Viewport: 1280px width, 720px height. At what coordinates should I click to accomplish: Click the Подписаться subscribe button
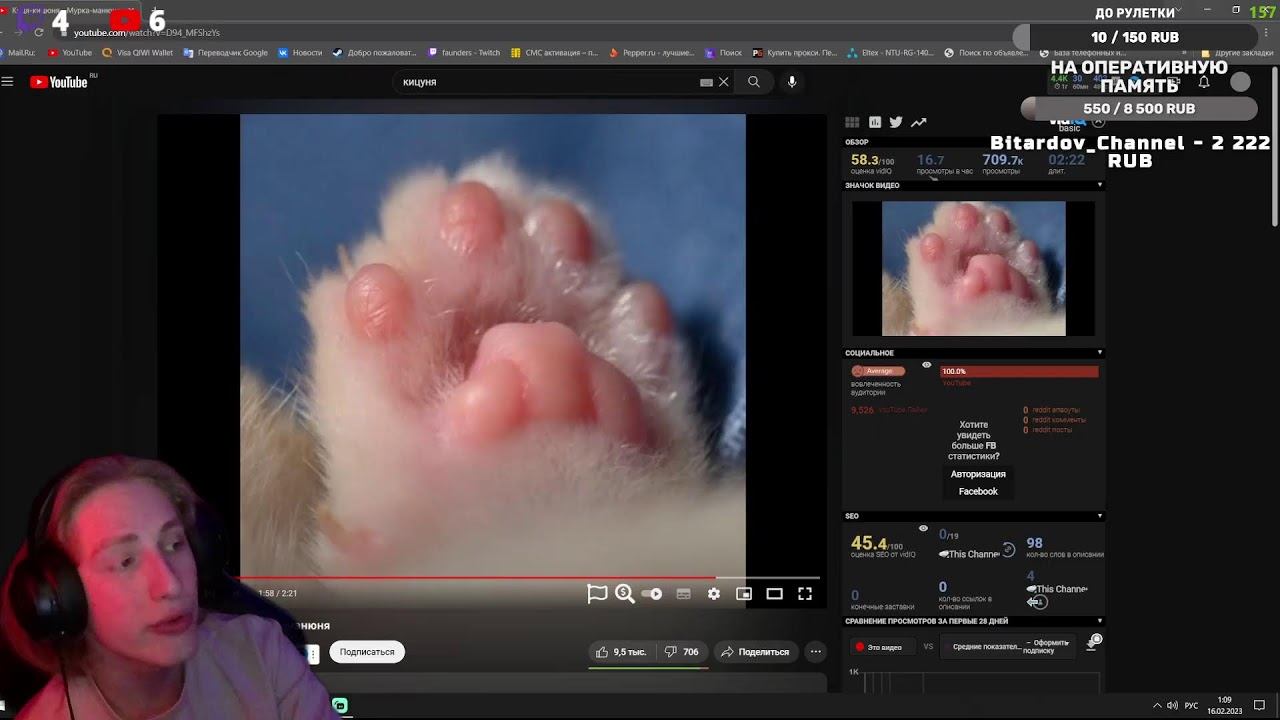[x=367, y=652]
